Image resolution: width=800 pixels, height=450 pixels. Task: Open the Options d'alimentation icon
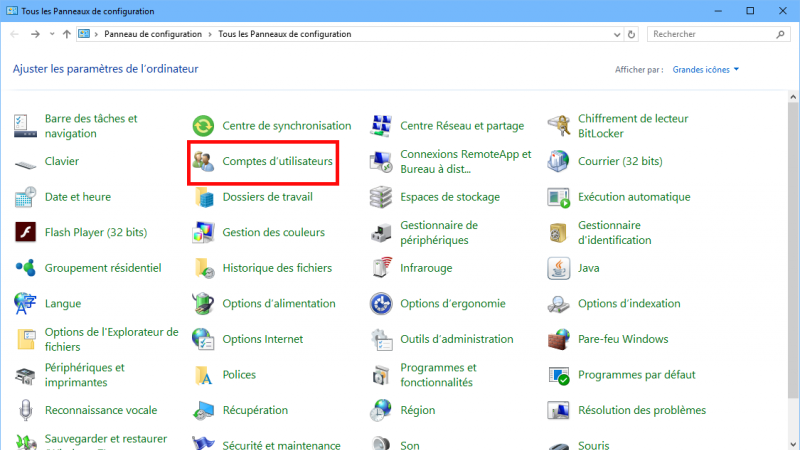204,304
